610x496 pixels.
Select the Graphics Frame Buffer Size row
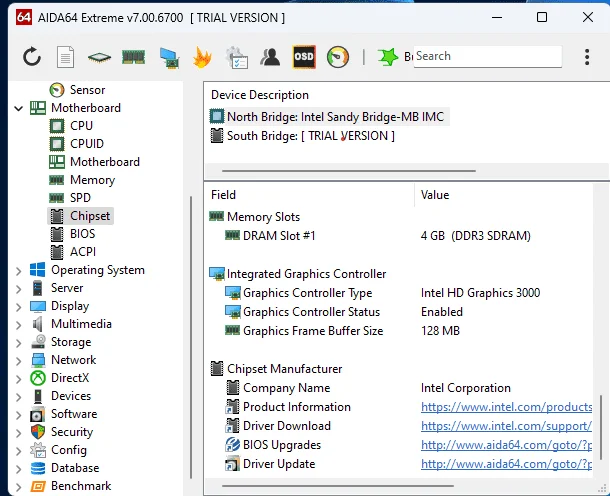401,331
